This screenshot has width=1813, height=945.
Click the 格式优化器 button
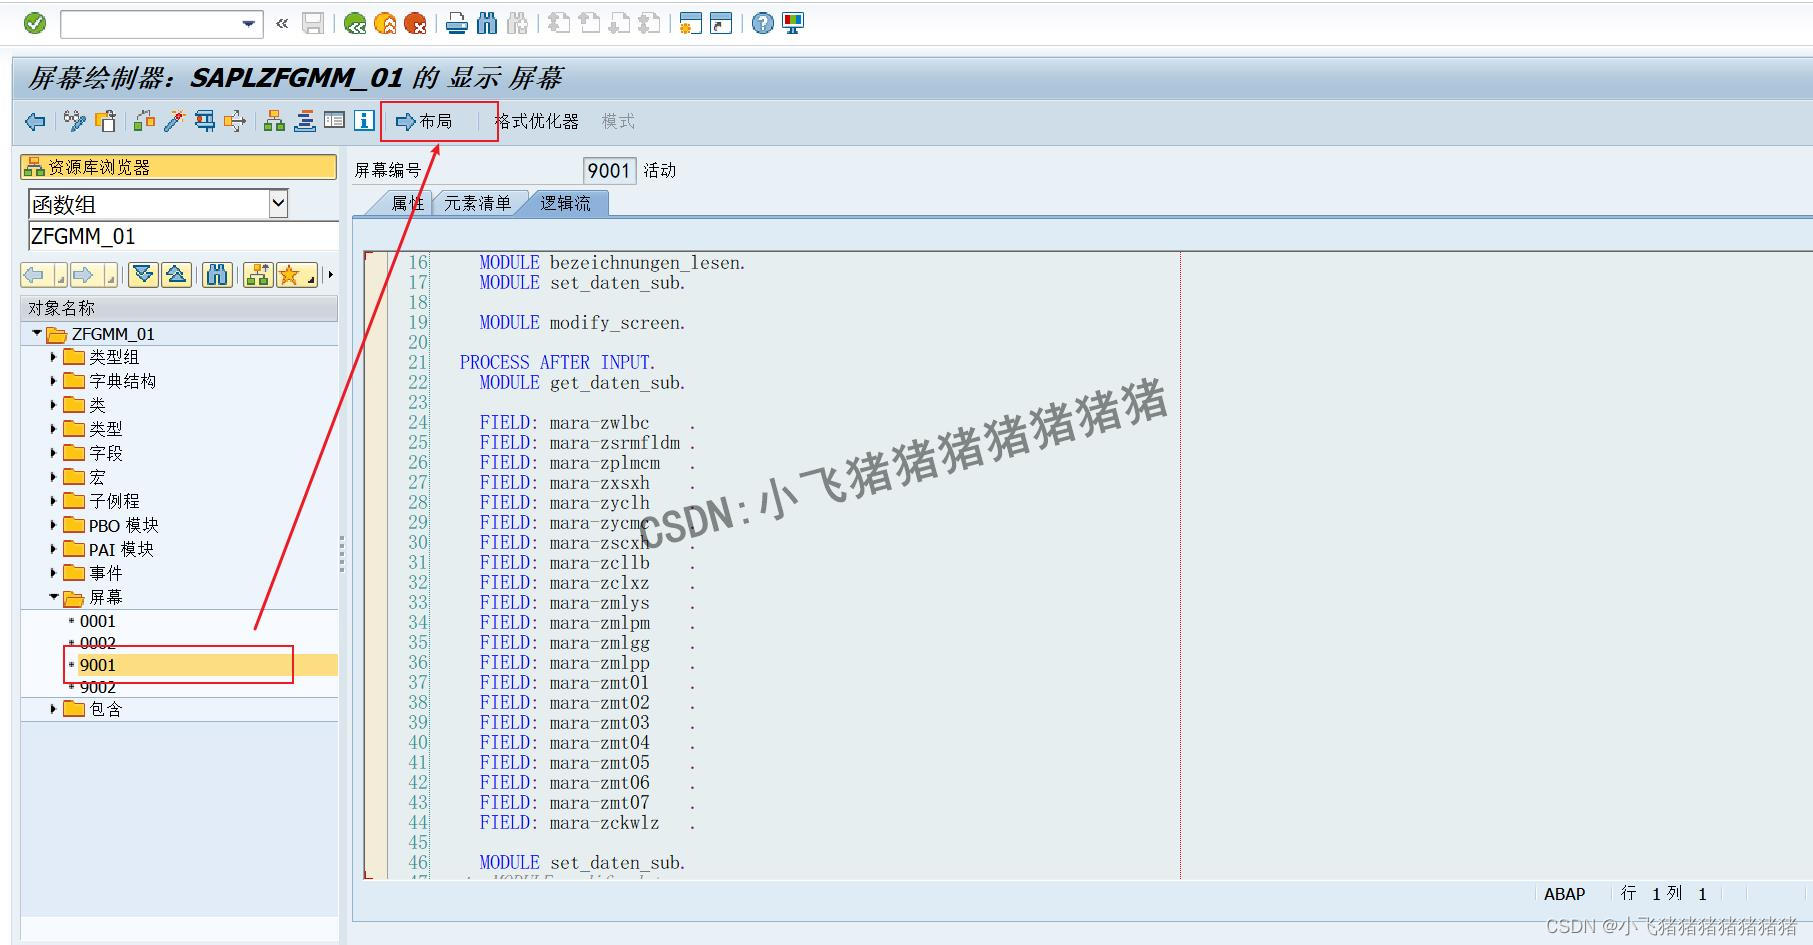pos(537,121)
